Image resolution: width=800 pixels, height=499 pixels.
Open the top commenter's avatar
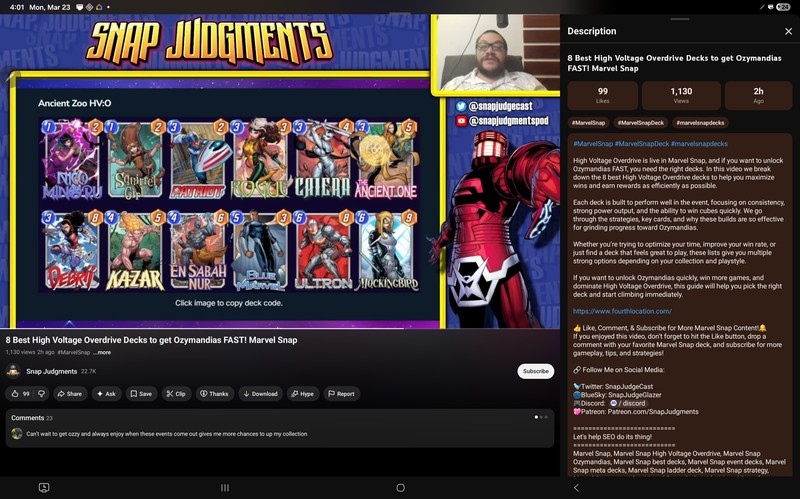(17, 434)
